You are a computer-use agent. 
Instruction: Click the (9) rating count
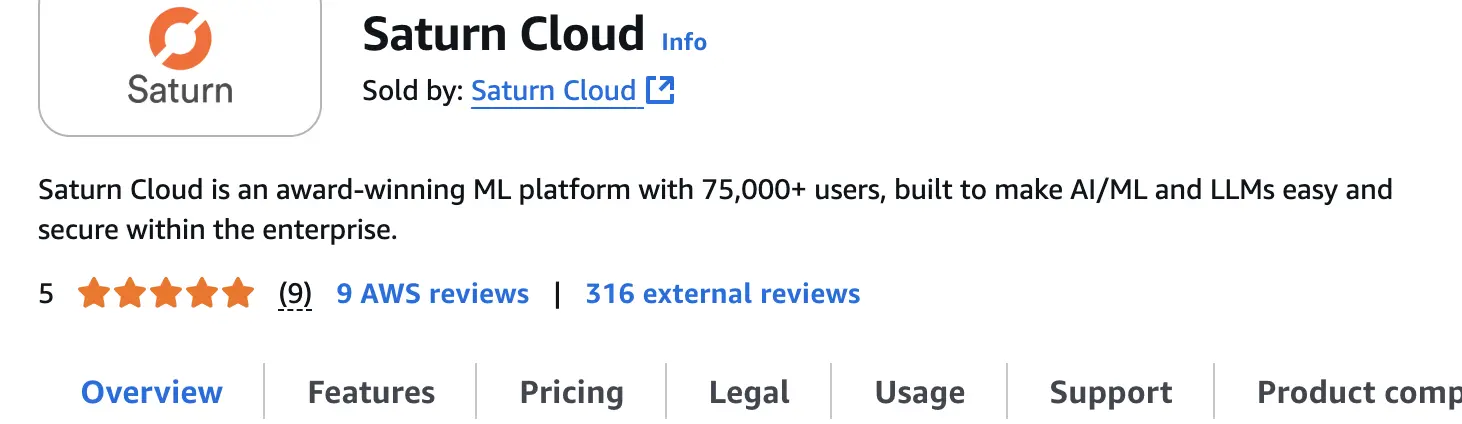click(x=295, y=294)
